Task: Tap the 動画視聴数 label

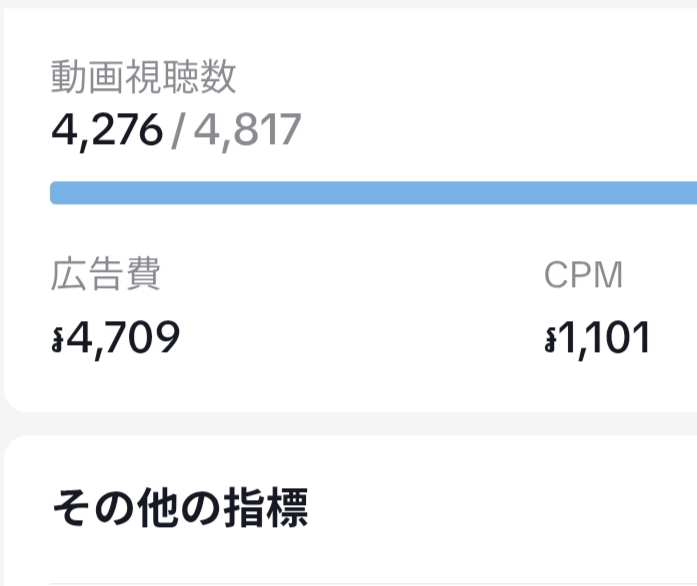Action: tap(144, 76)
